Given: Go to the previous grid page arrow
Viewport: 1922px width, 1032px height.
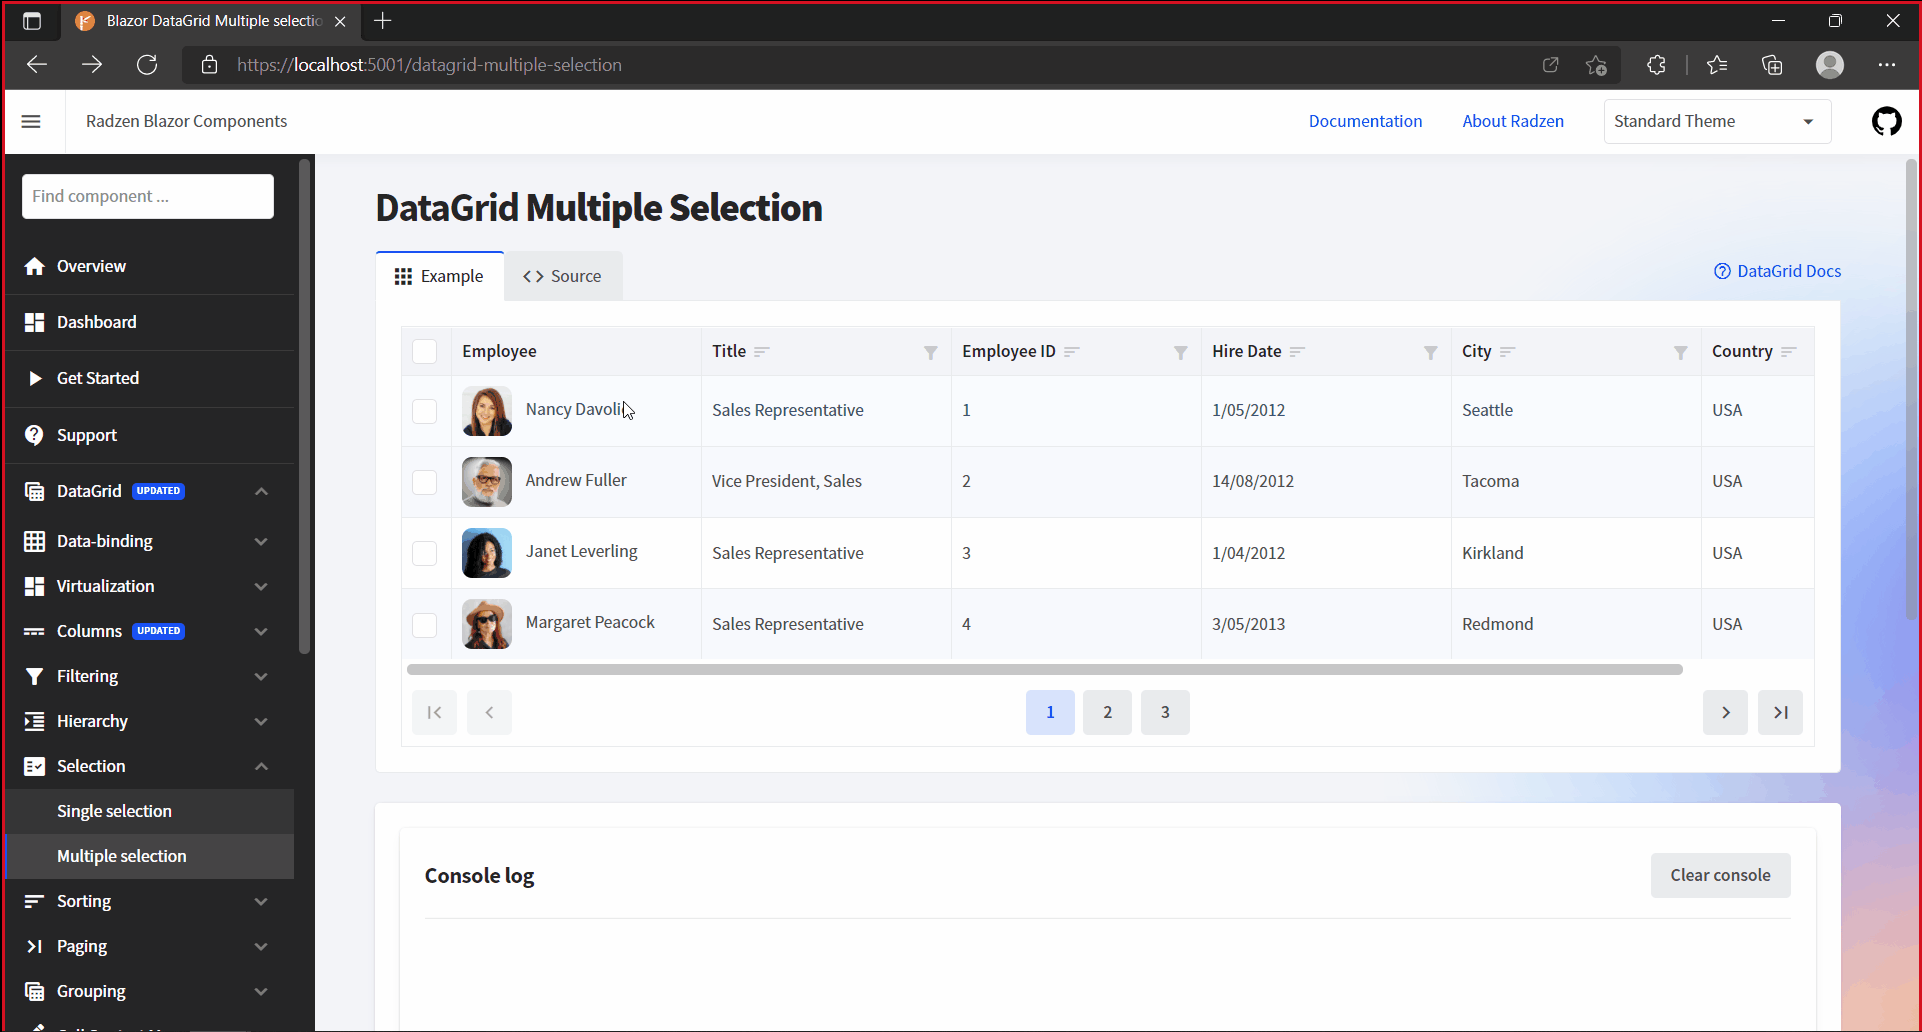Looking at the screenshot, I should click(489, 712).
